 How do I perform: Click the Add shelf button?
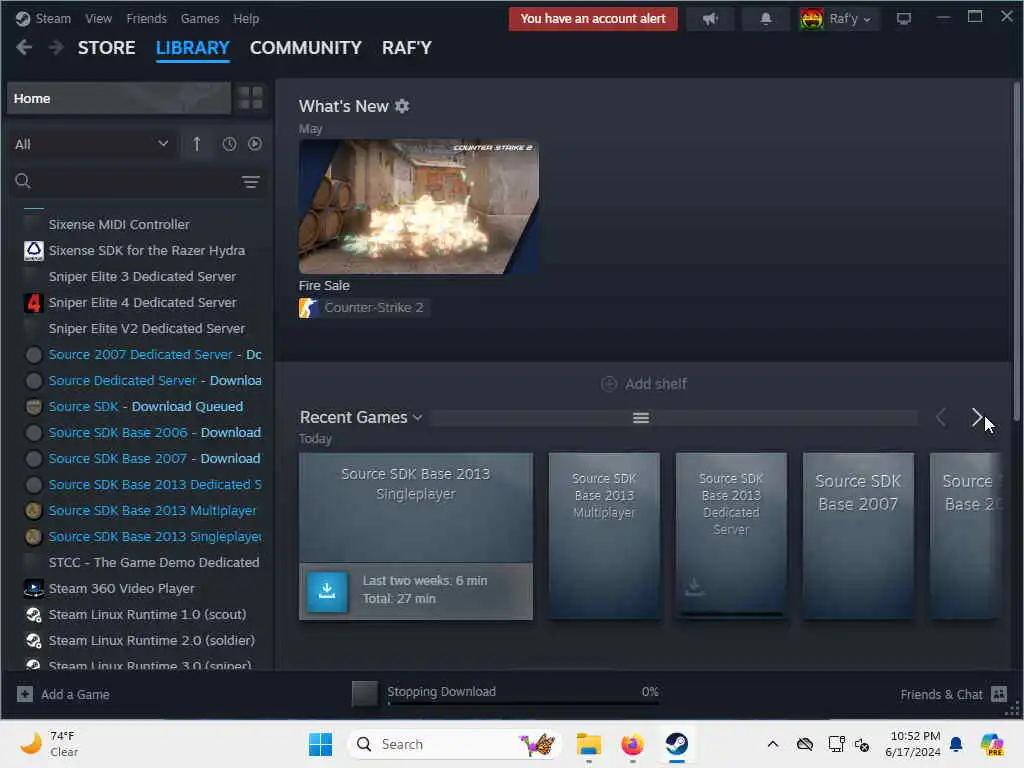click(x=643, y=383)
